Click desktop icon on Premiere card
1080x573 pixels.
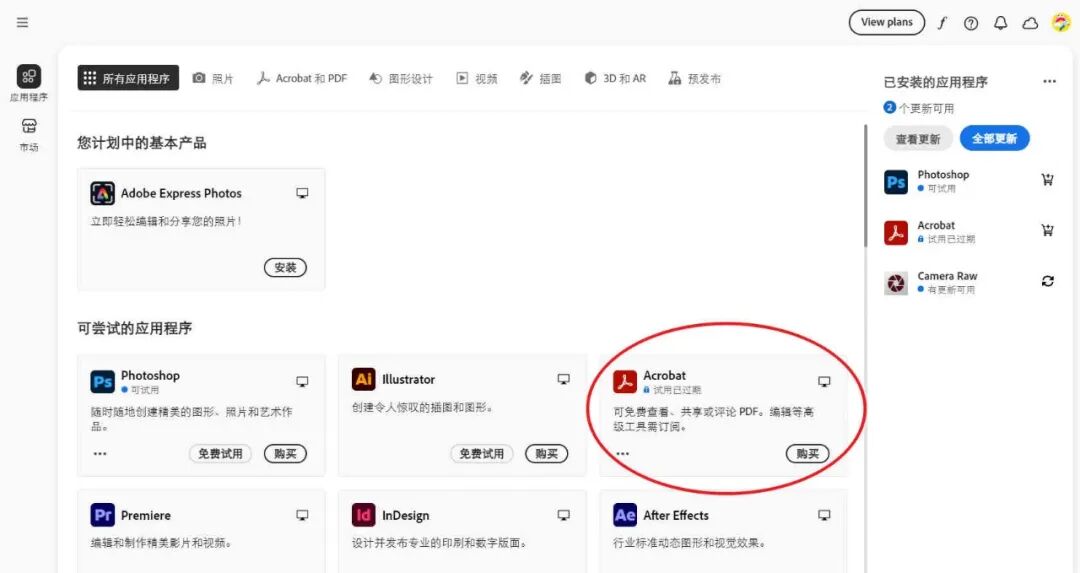(x=302, y=515)
